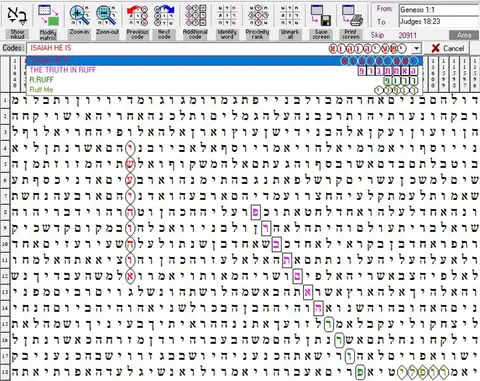Go to the Next code

coord(164,21)
